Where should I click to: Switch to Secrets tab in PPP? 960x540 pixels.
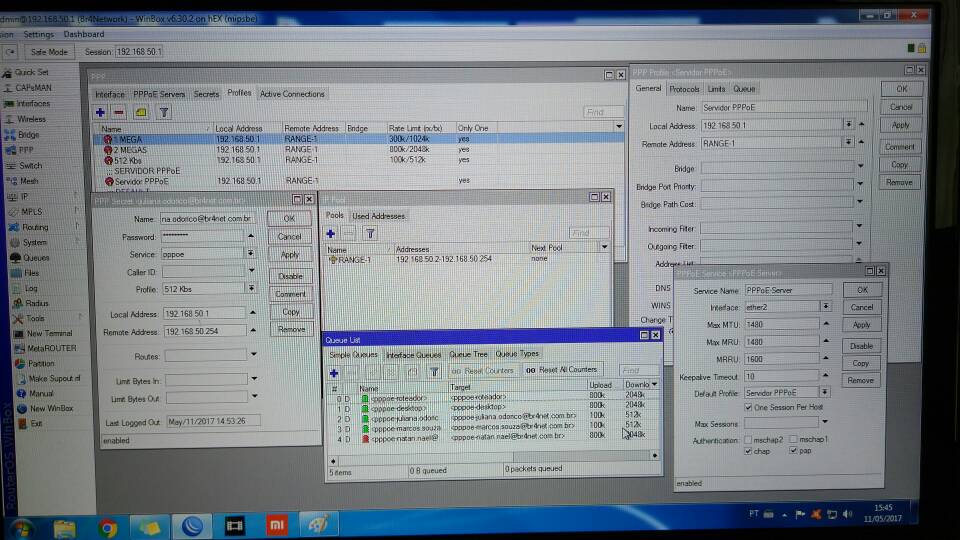(206, 94)
